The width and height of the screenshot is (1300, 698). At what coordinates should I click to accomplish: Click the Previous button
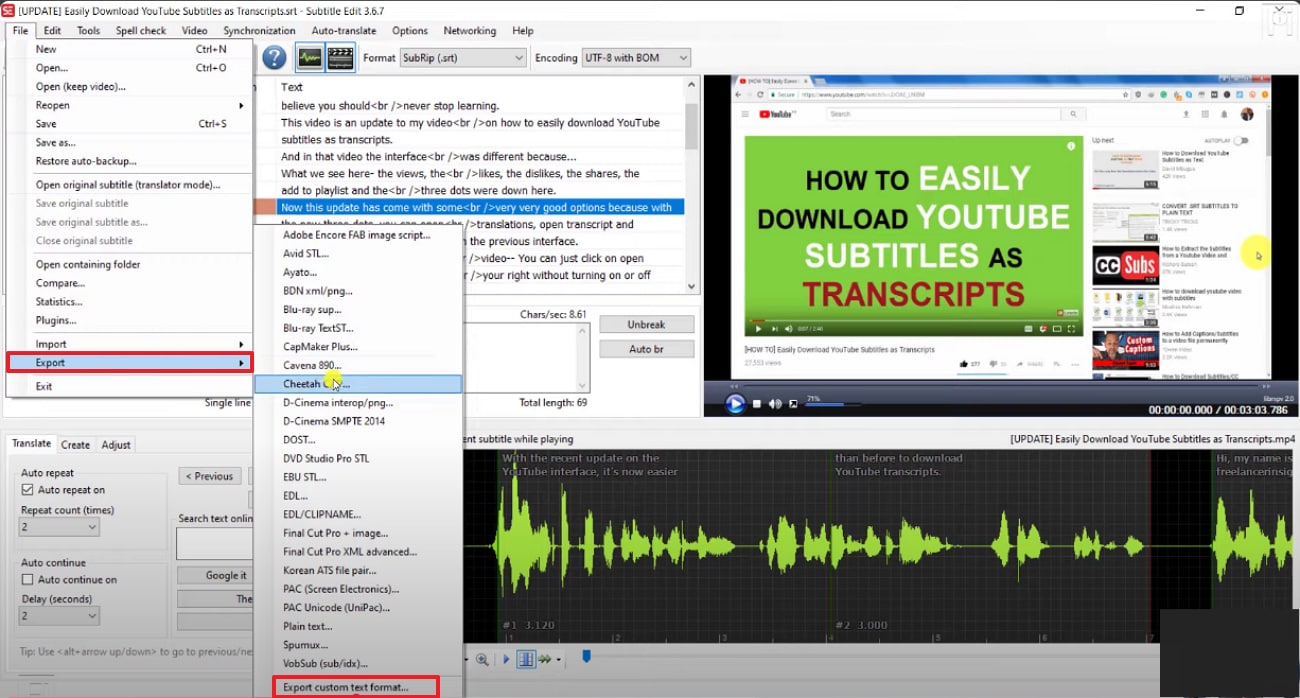coord(210,476)
